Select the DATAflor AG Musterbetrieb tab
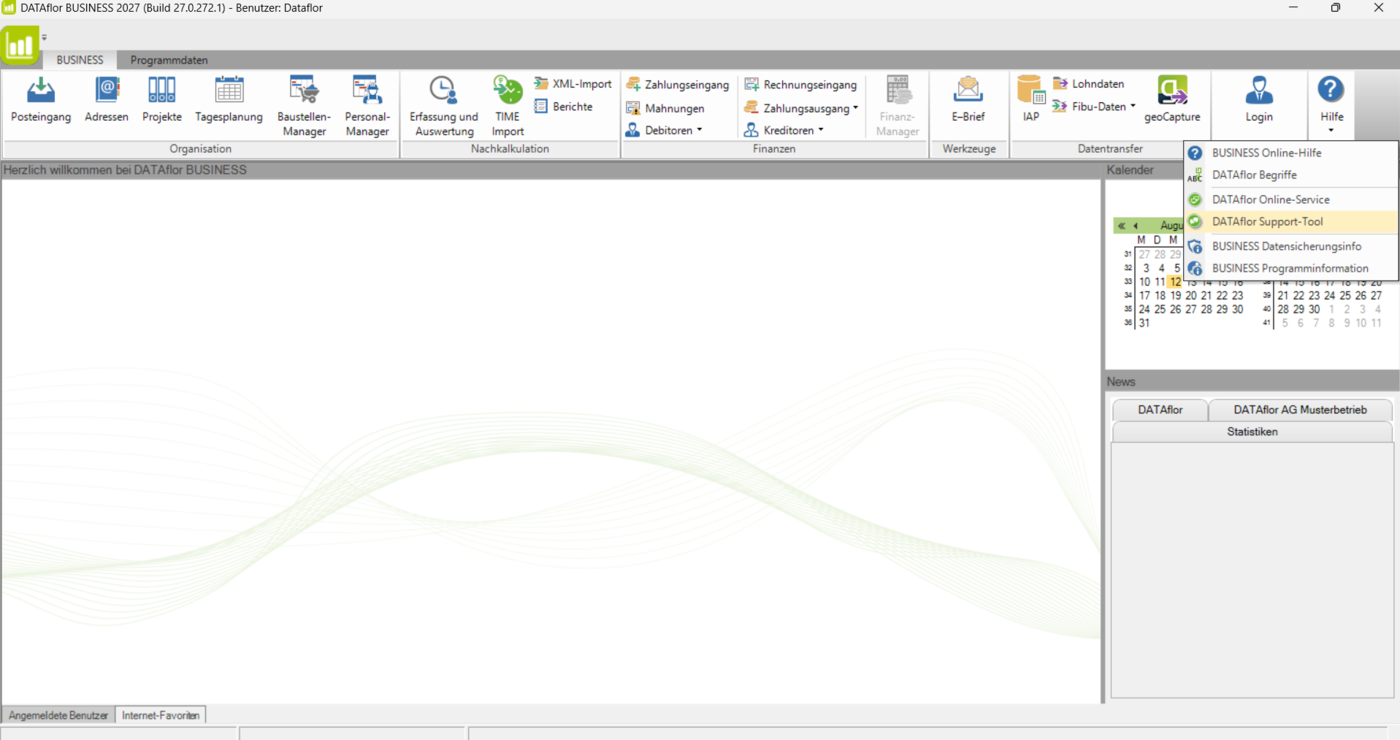 (1300, 410)
